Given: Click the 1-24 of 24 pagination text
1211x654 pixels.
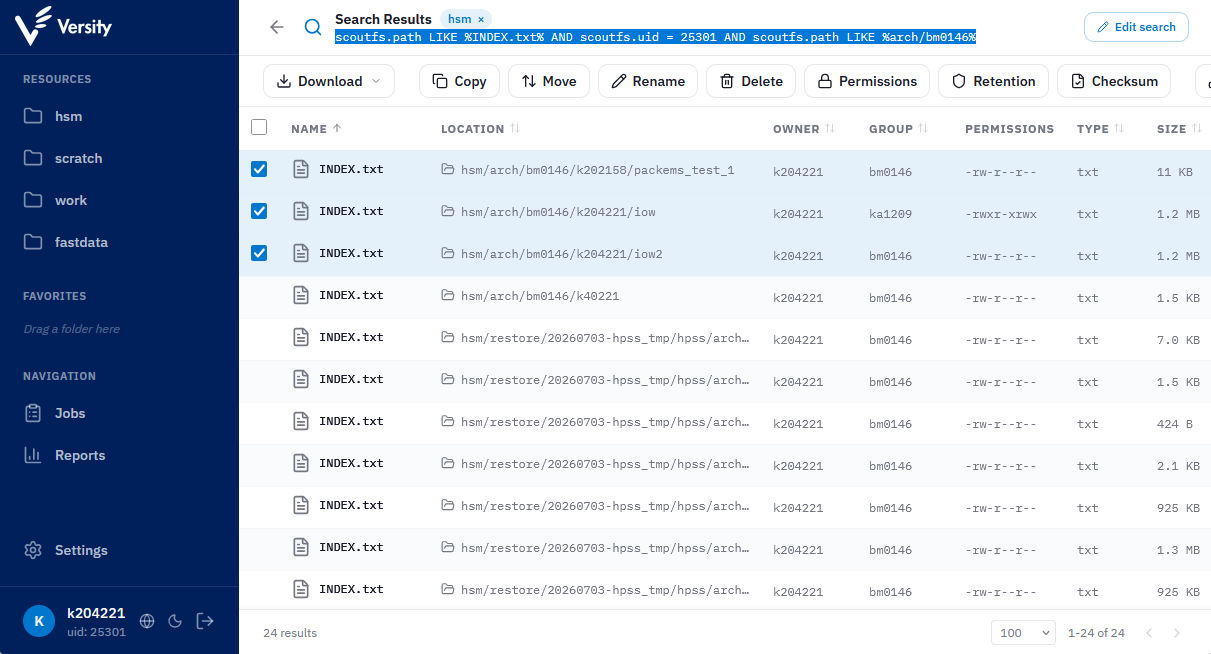Looking at the screenshot, I should click(x=1097, y=633).
